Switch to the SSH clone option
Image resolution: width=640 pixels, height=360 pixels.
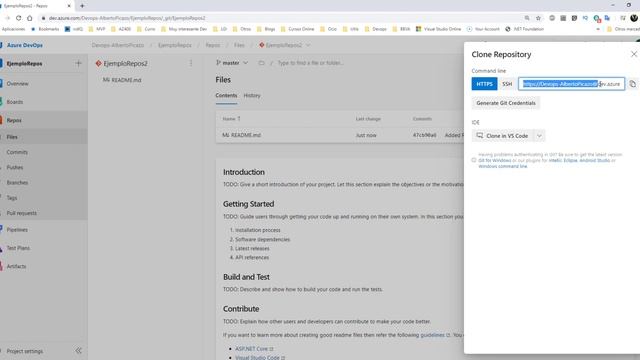tap(507, 84)
